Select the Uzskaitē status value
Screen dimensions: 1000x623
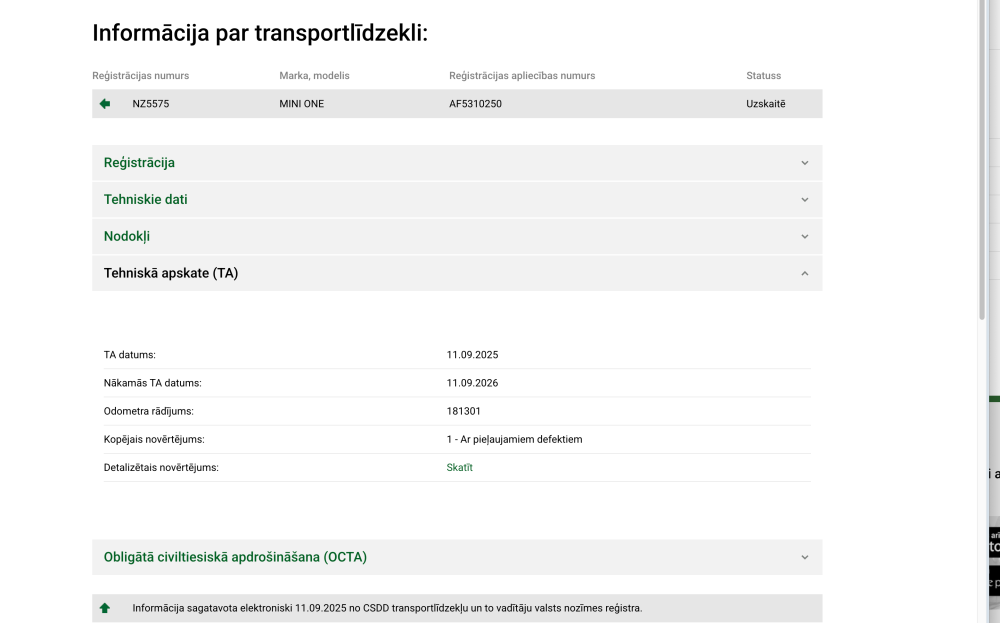point(766,104)
